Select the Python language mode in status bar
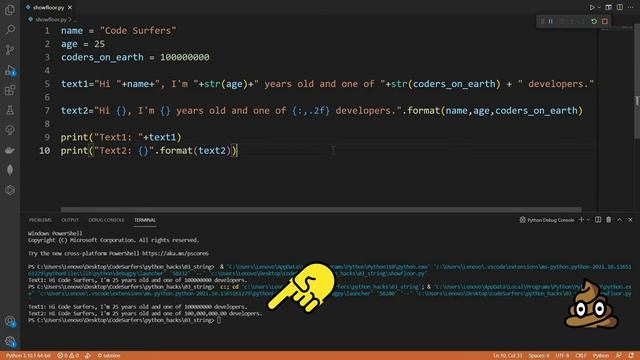 pos(600,356)
